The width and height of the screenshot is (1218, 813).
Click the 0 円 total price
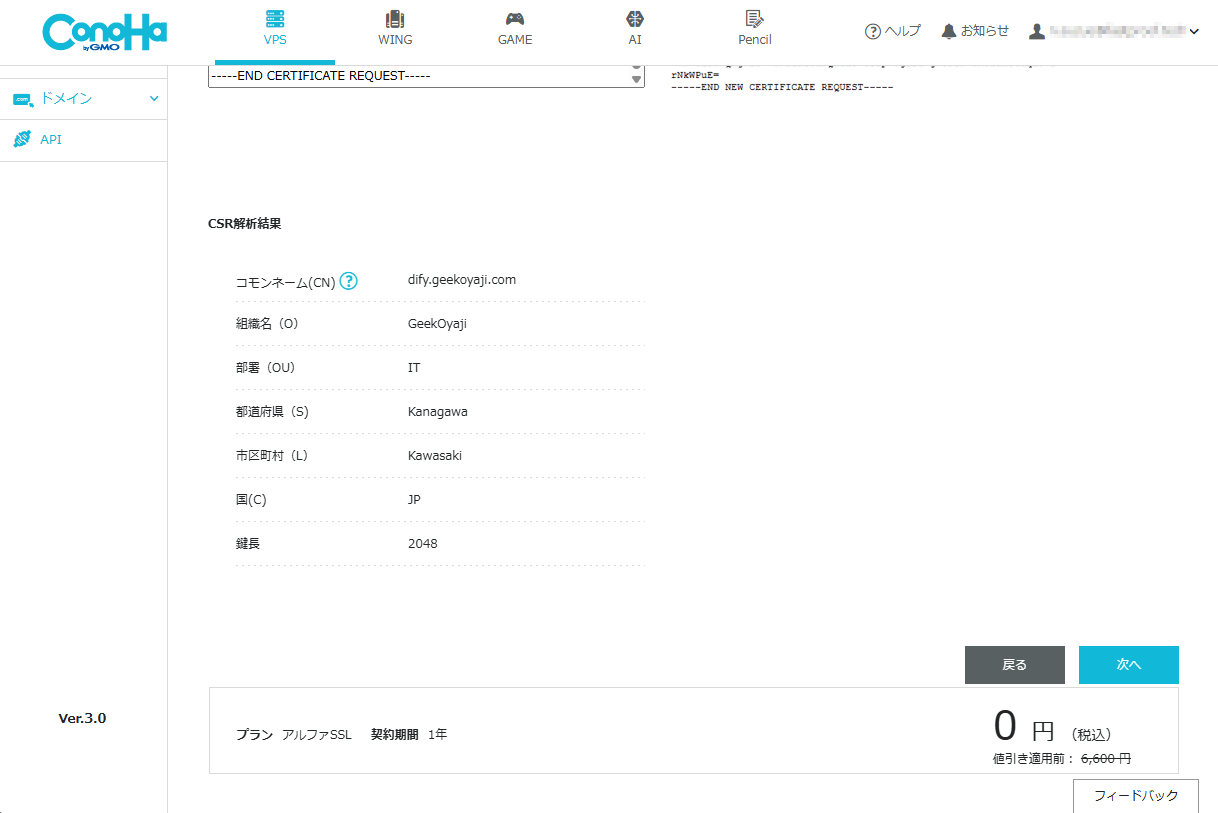pos(1024,726)
